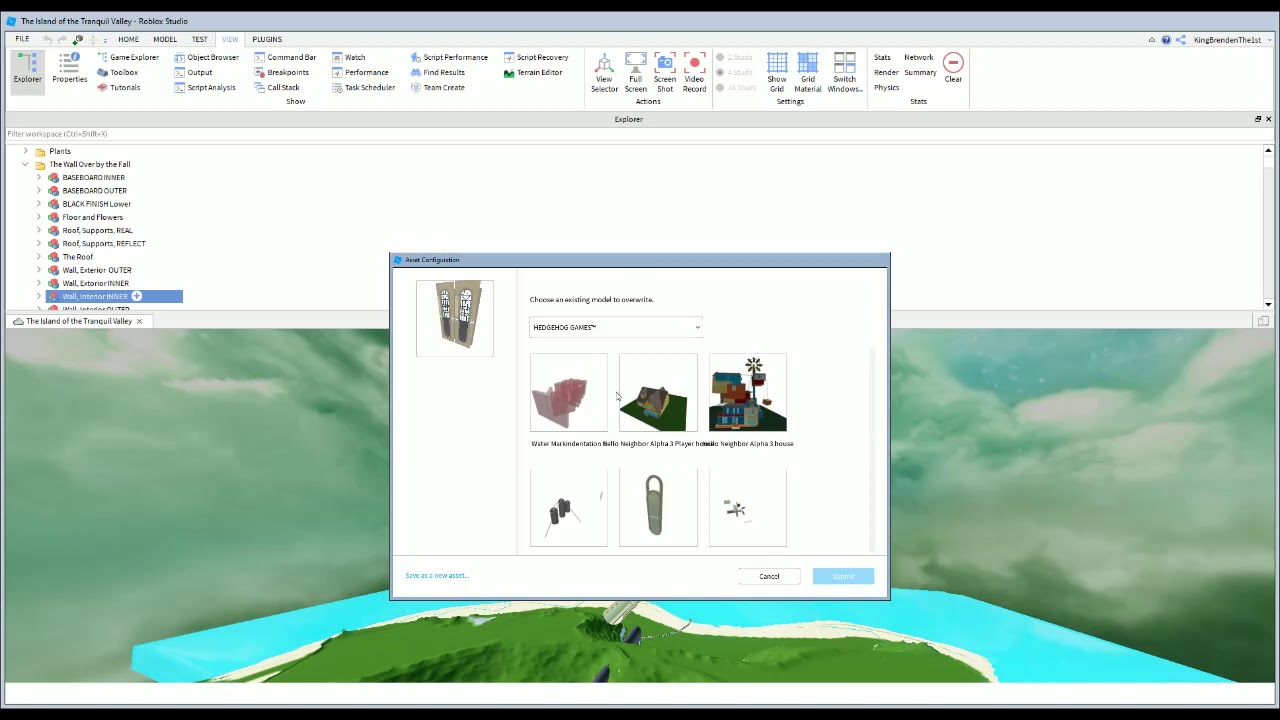Start Video Record
1280x720 pixels.
pos(694,73)
